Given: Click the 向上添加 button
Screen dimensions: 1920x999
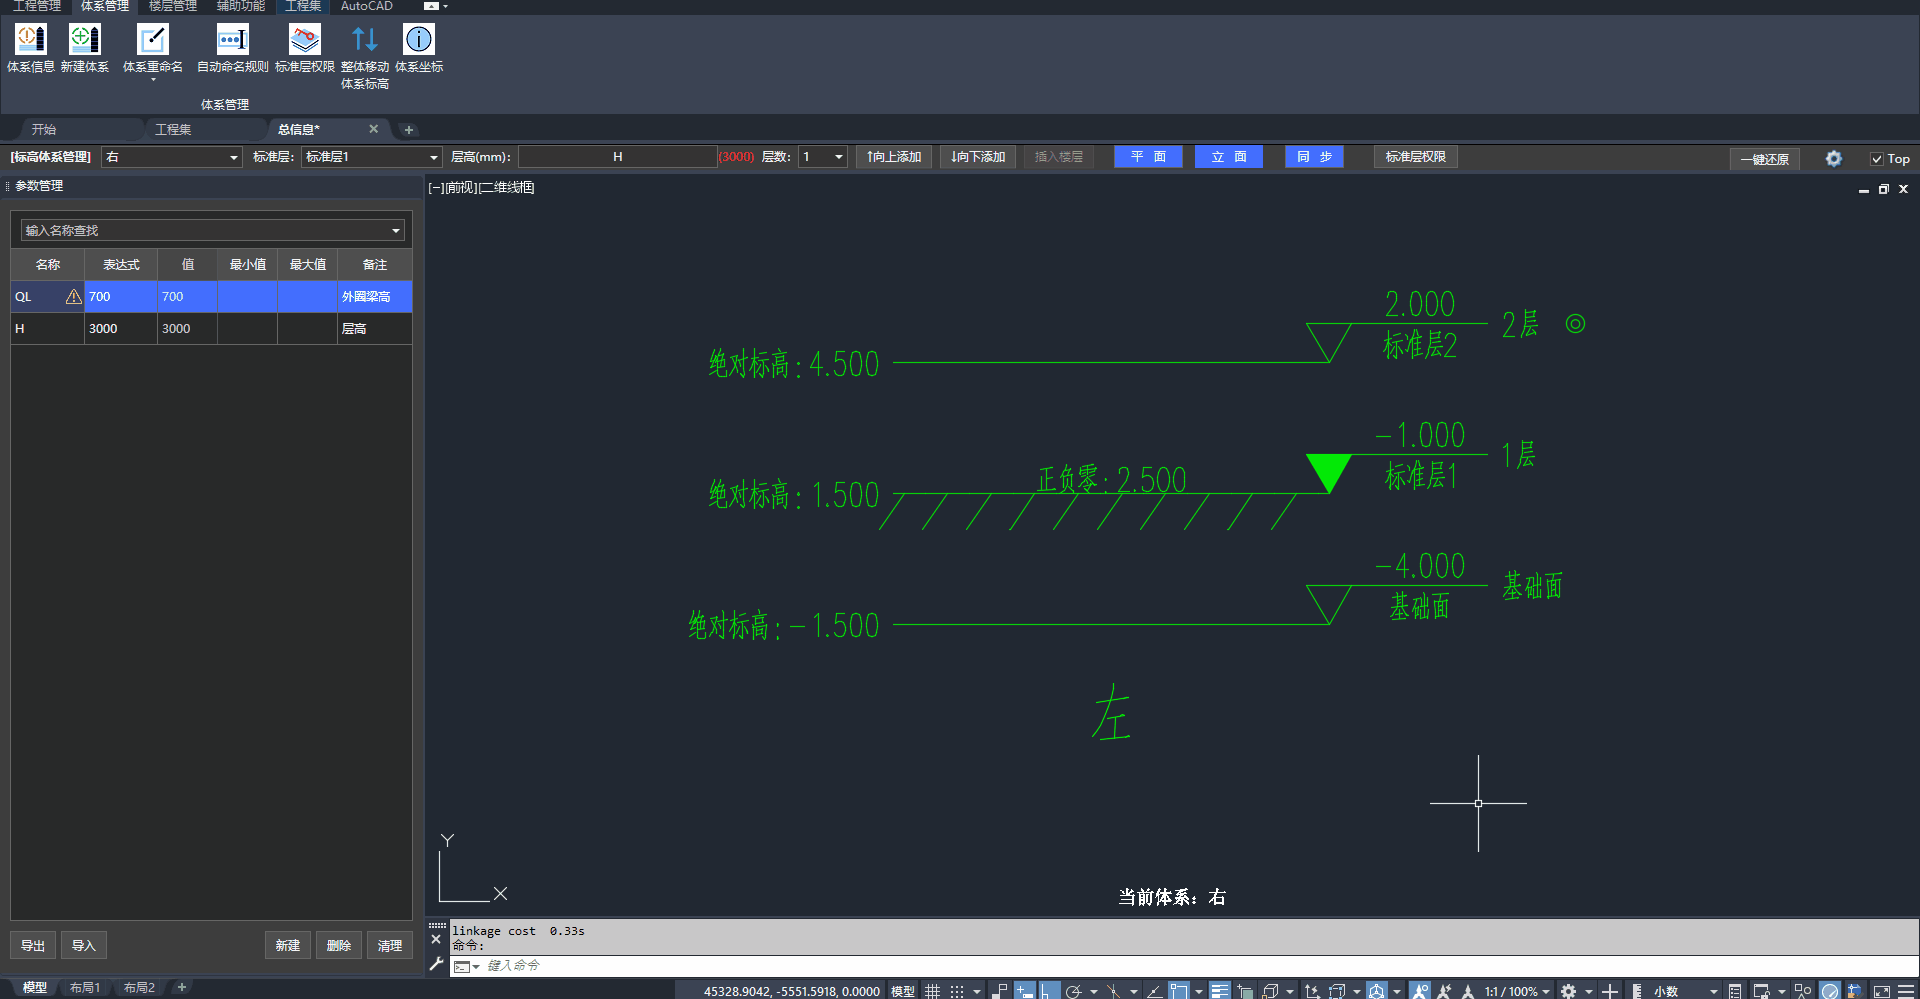Looking at the screenshot, I should point(894,157).
